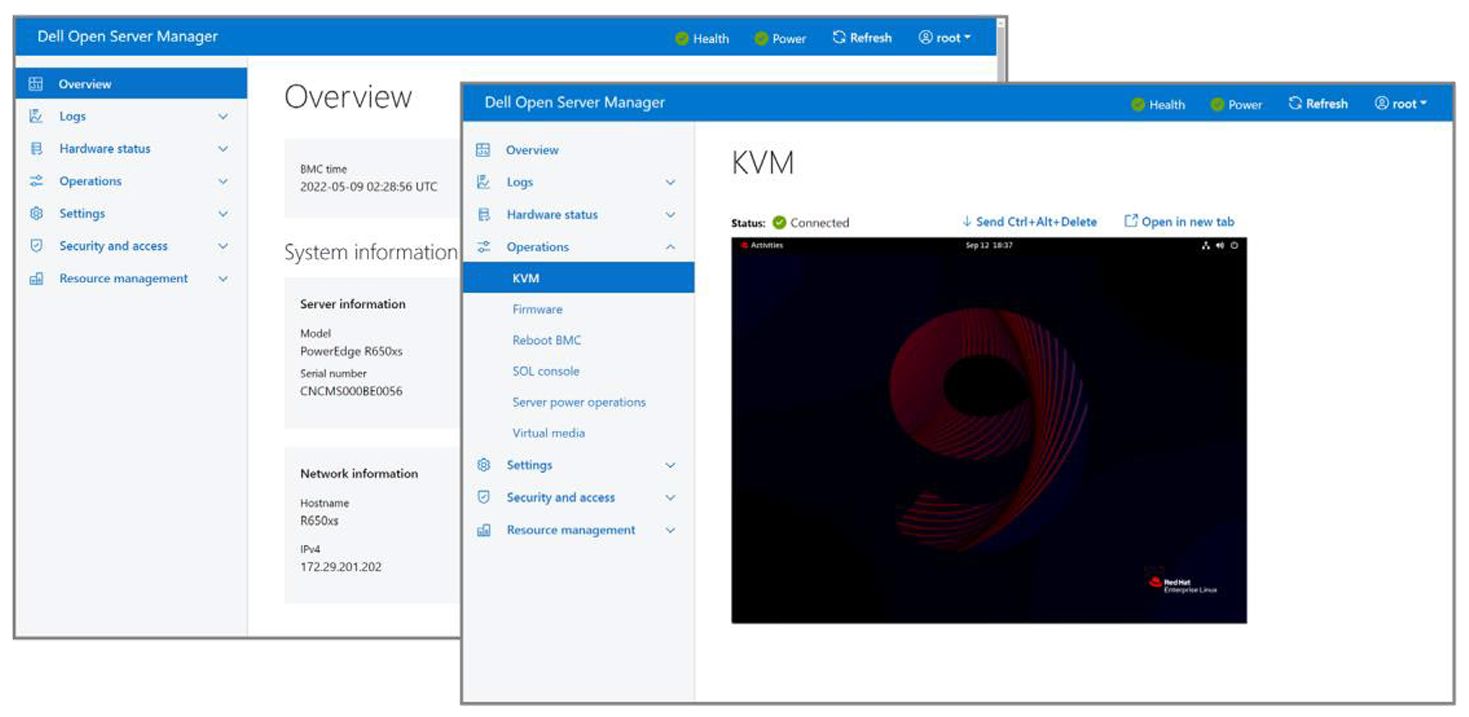Image resolution: width=1469 pixels, height=717 pixels.
Task: Click the Hardware status icon in front sidebar
Action: click(484, 215)
